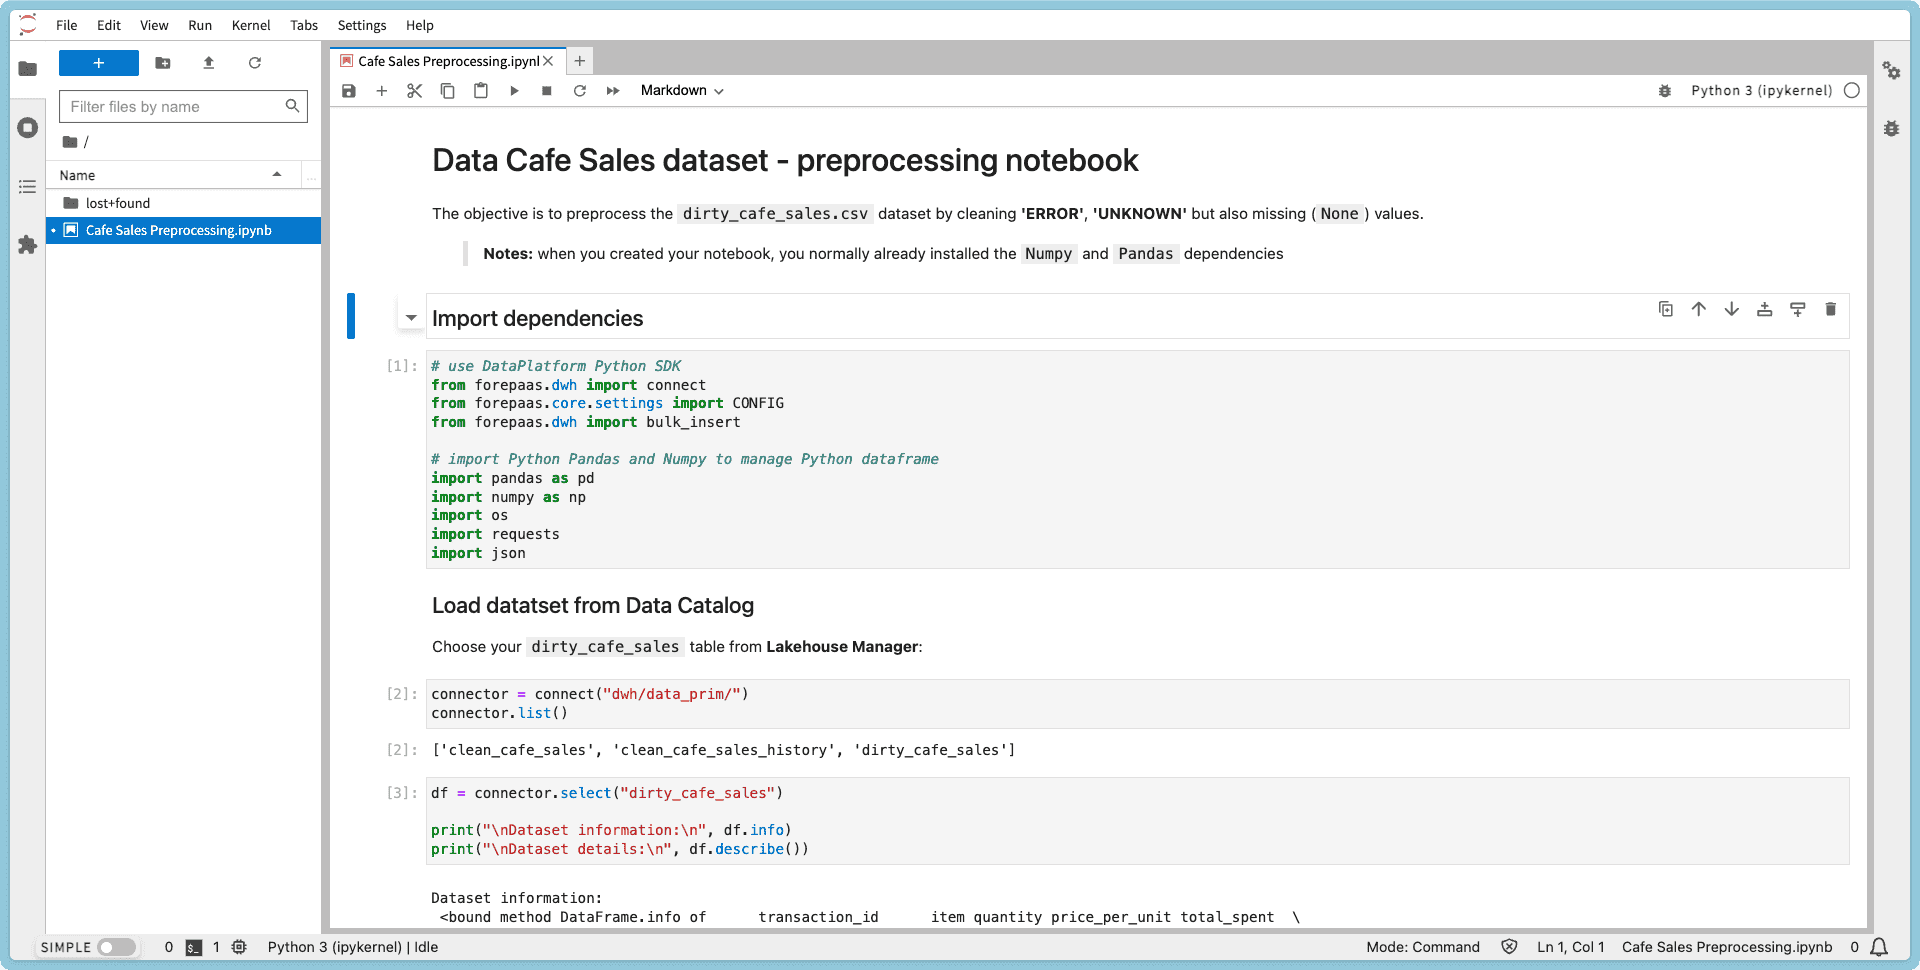Select the first code cell importing forepaas
Screen dimensions: 1920x970
(x=1137, y=459)
